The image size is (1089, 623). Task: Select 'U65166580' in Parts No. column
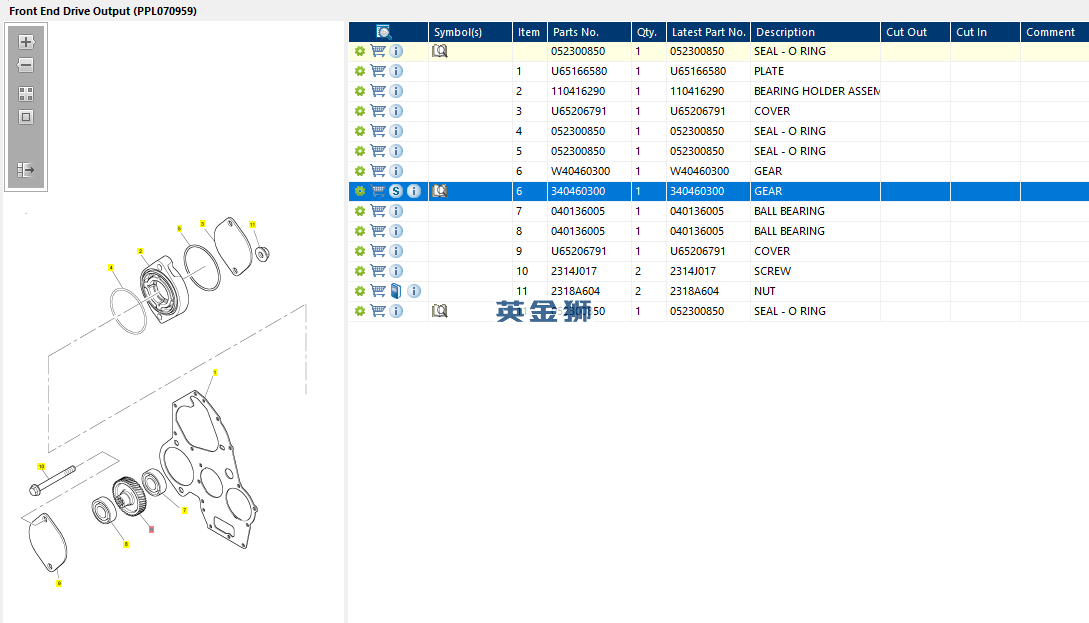579,71
